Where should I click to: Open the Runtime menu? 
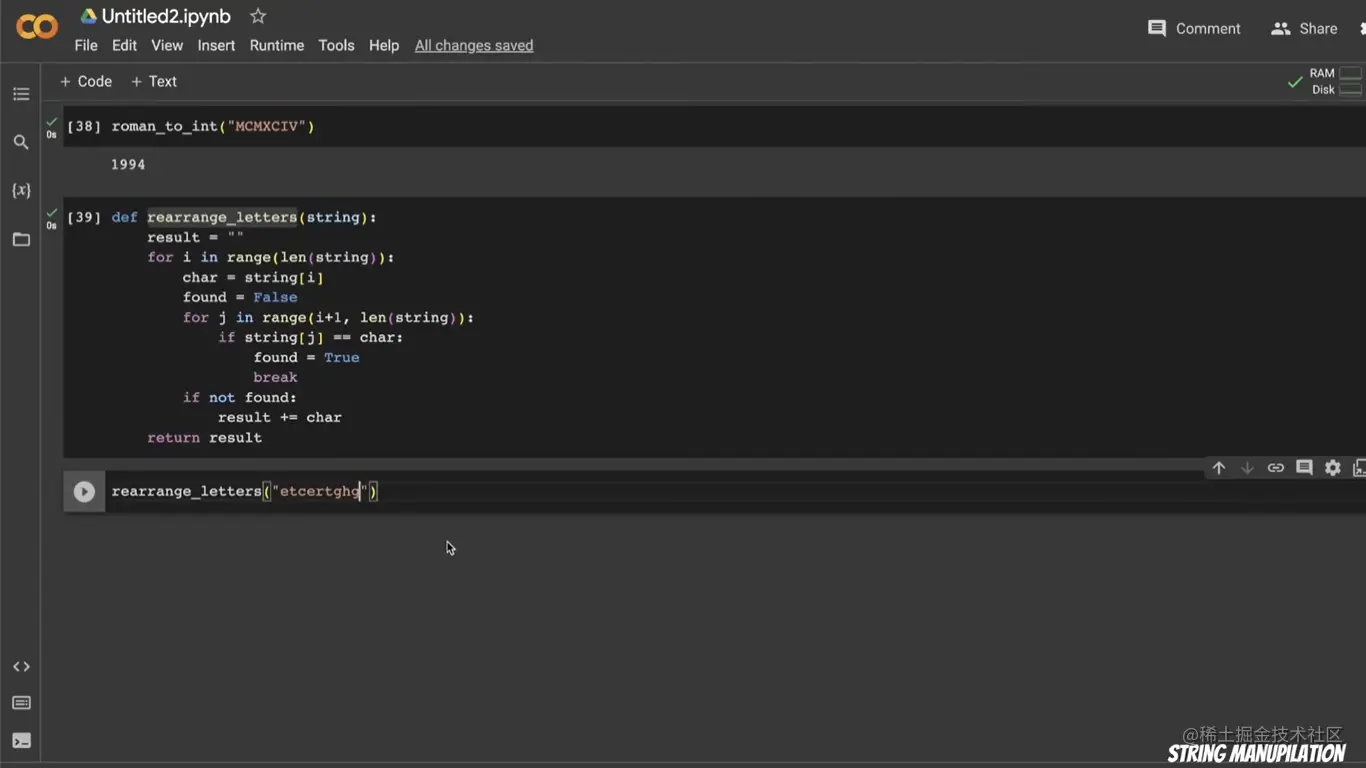(277, 45)
